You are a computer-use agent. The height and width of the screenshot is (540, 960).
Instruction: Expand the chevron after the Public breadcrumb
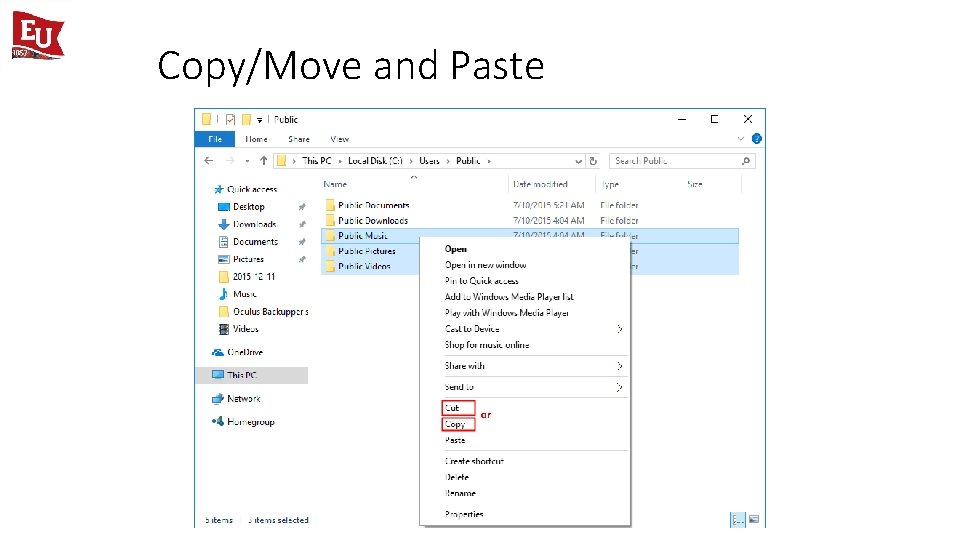tap(489, 161)
